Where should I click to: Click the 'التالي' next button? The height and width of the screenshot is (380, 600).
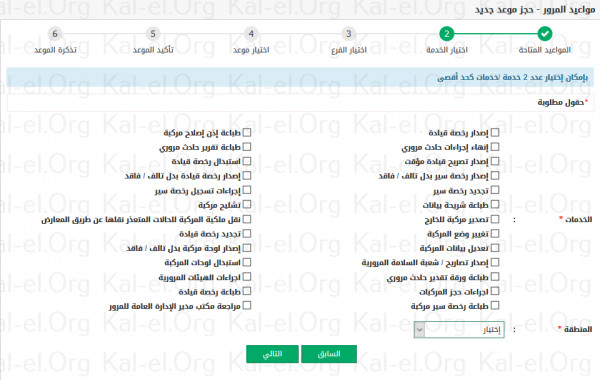(272, 354)
